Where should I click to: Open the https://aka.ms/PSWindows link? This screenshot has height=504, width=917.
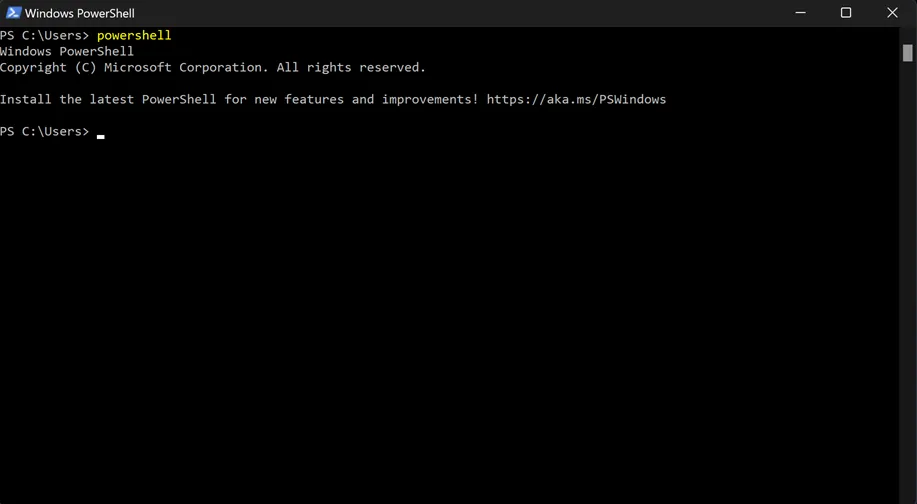(x=576, y=99)
